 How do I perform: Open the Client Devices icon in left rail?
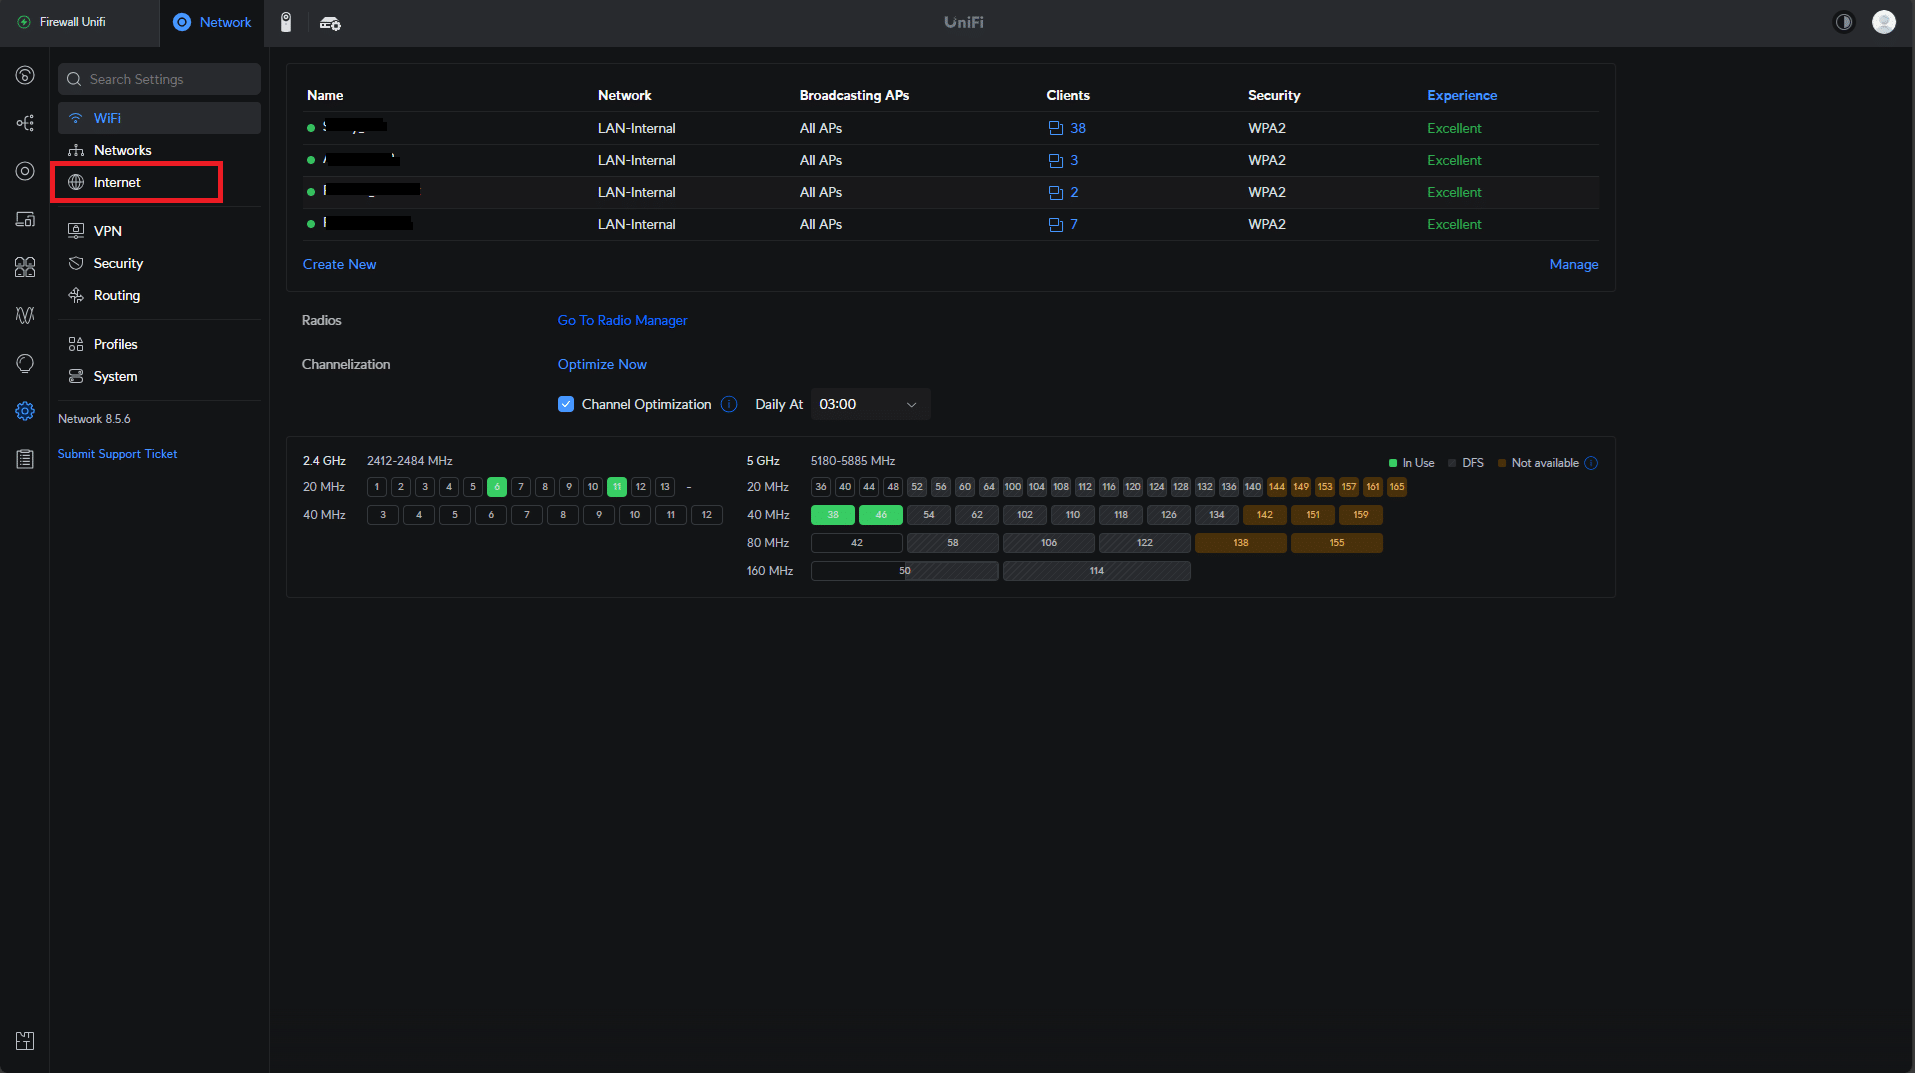point(25,219)
